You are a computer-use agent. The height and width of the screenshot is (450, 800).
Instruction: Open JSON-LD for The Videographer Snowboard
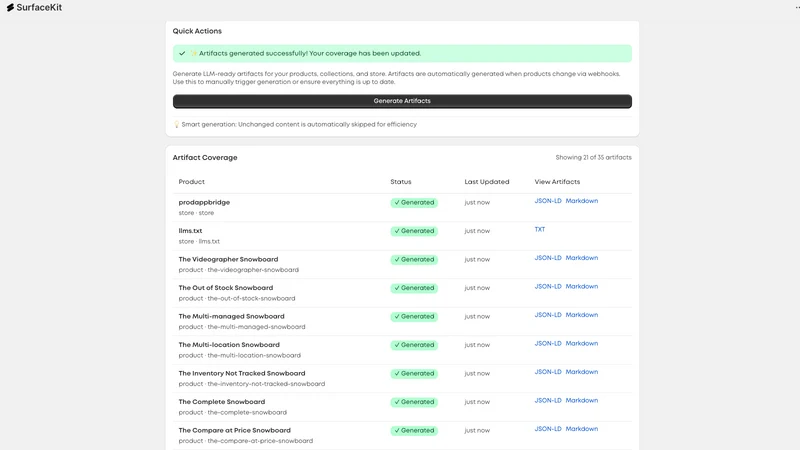(548, 258)
